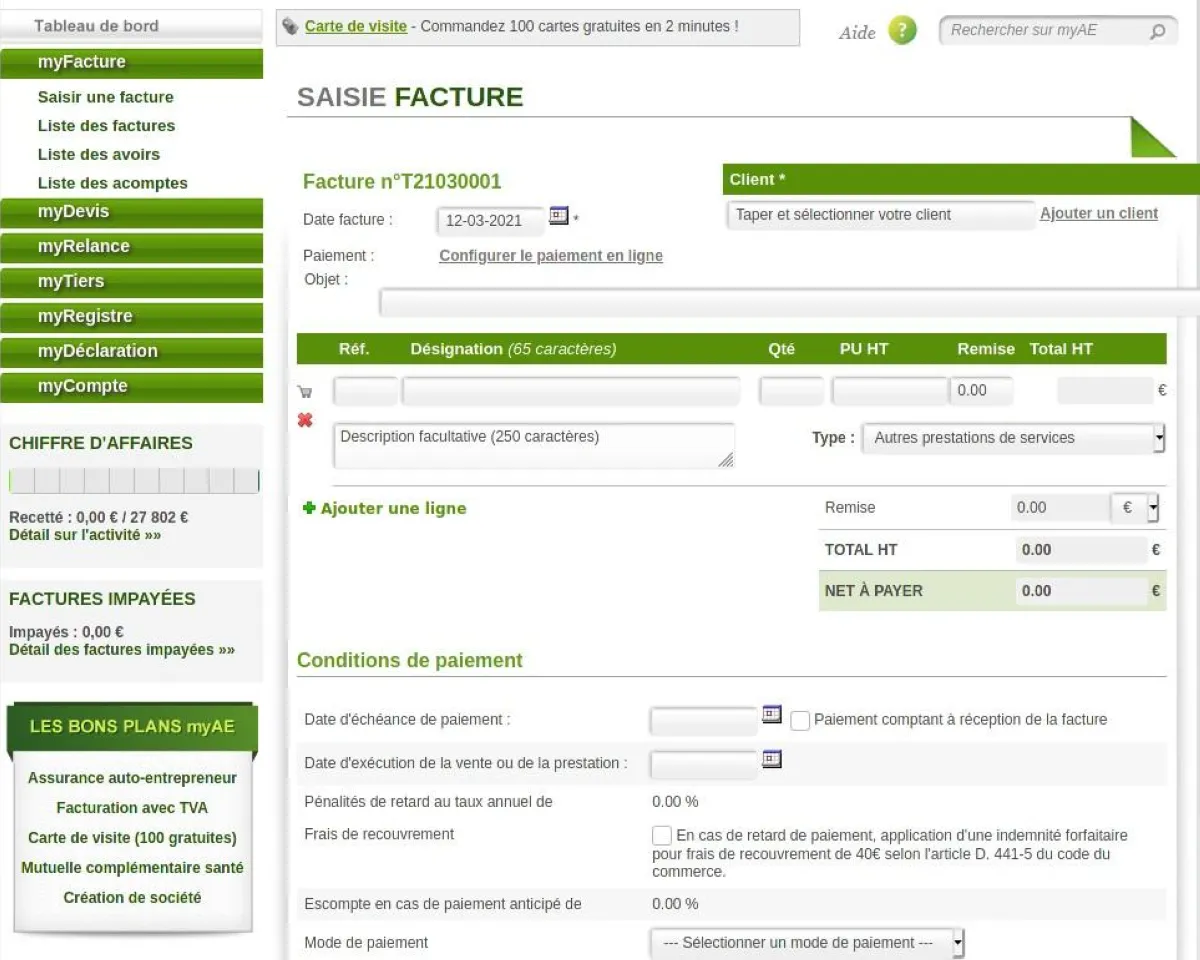Click the Facture n°T21030001 heading
The image size is (1200, 960).
[402, 182]
